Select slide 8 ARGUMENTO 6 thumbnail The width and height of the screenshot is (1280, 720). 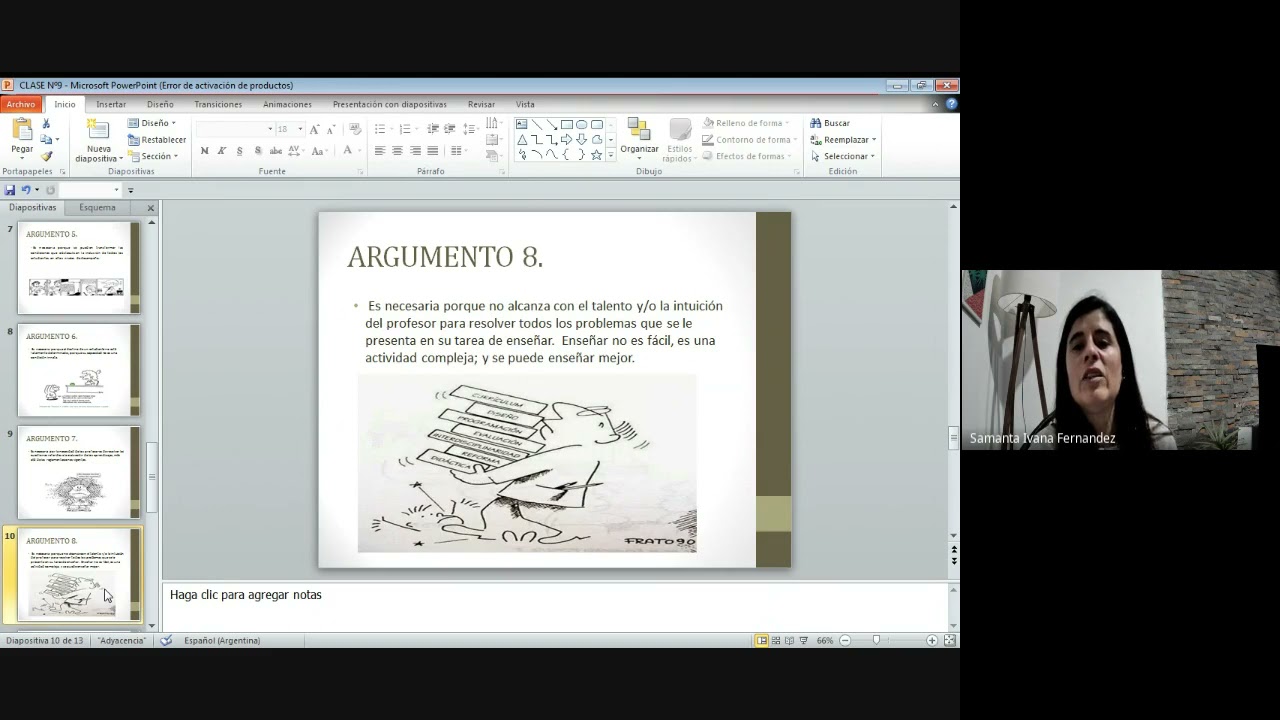coord(79,370)
